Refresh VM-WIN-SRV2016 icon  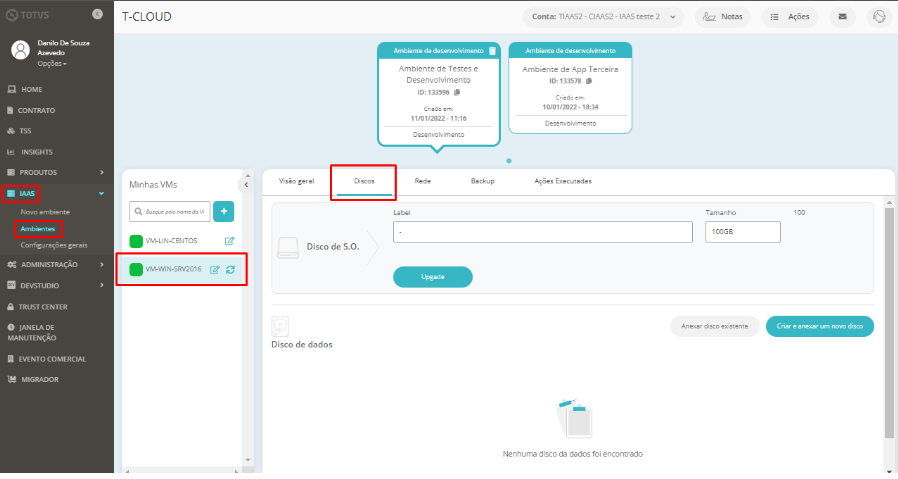pyautogui.click(x=230, y=269)
